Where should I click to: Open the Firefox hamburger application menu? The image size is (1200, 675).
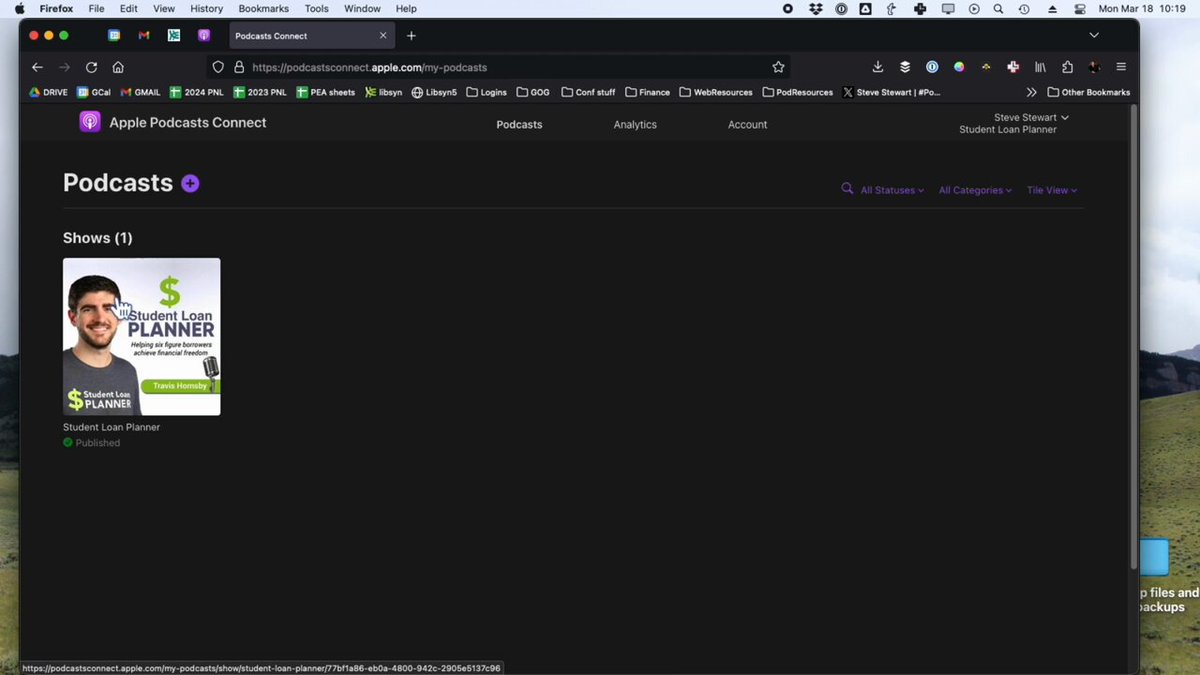tap(1121, 67)
